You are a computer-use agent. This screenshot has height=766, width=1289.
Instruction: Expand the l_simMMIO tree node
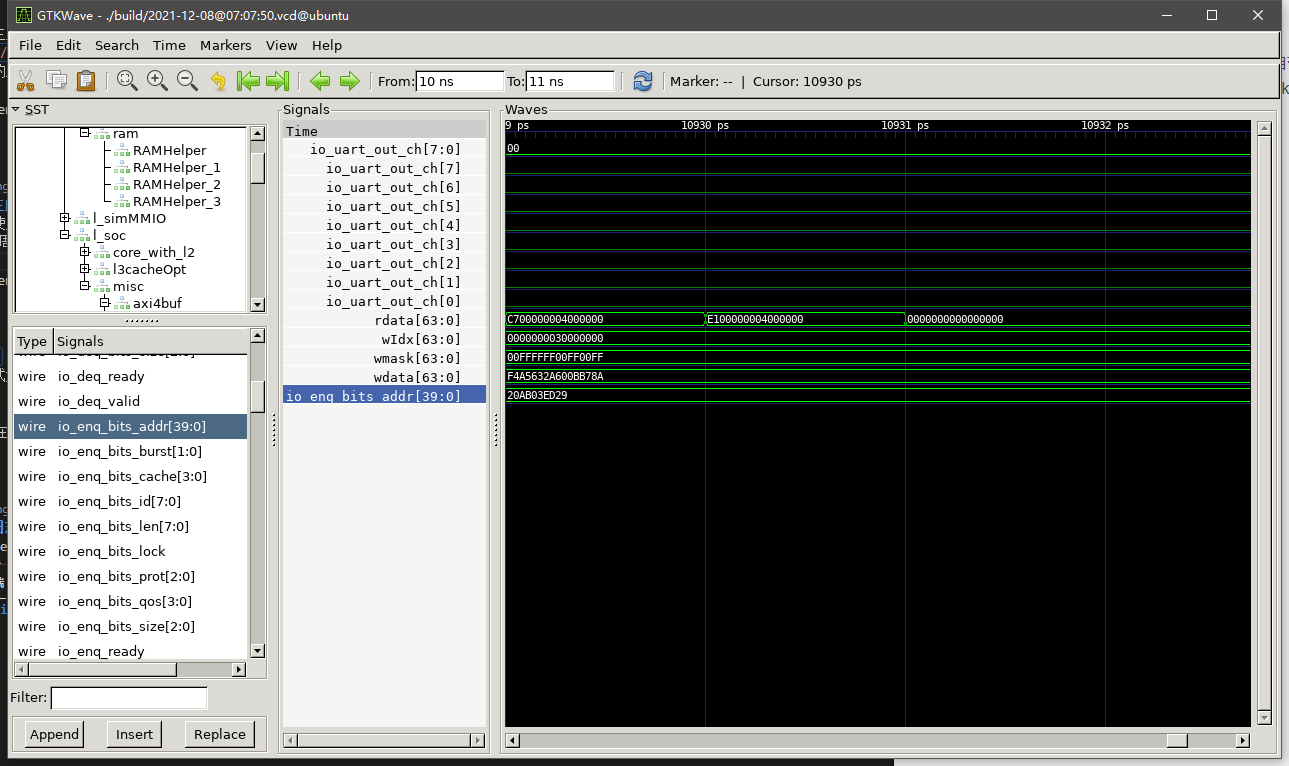(x=65, y=218)
